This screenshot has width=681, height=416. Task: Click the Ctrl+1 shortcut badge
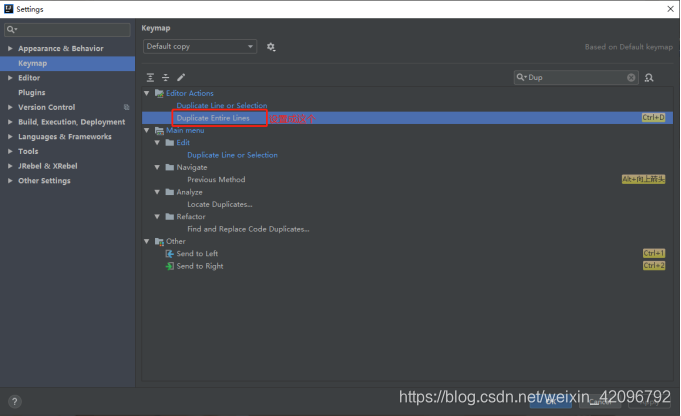tap(654, 253)
